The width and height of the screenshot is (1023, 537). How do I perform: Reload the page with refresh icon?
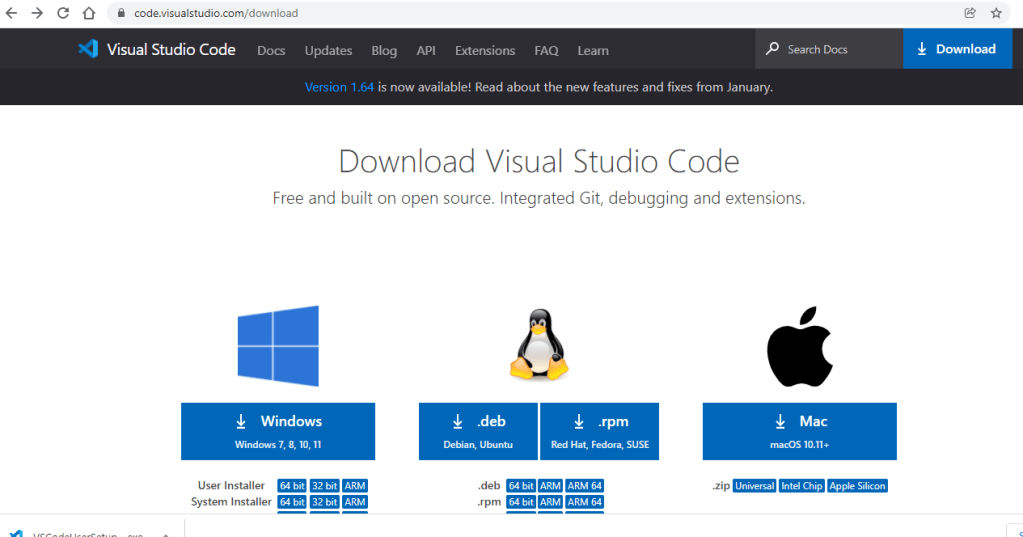point(63,13)
